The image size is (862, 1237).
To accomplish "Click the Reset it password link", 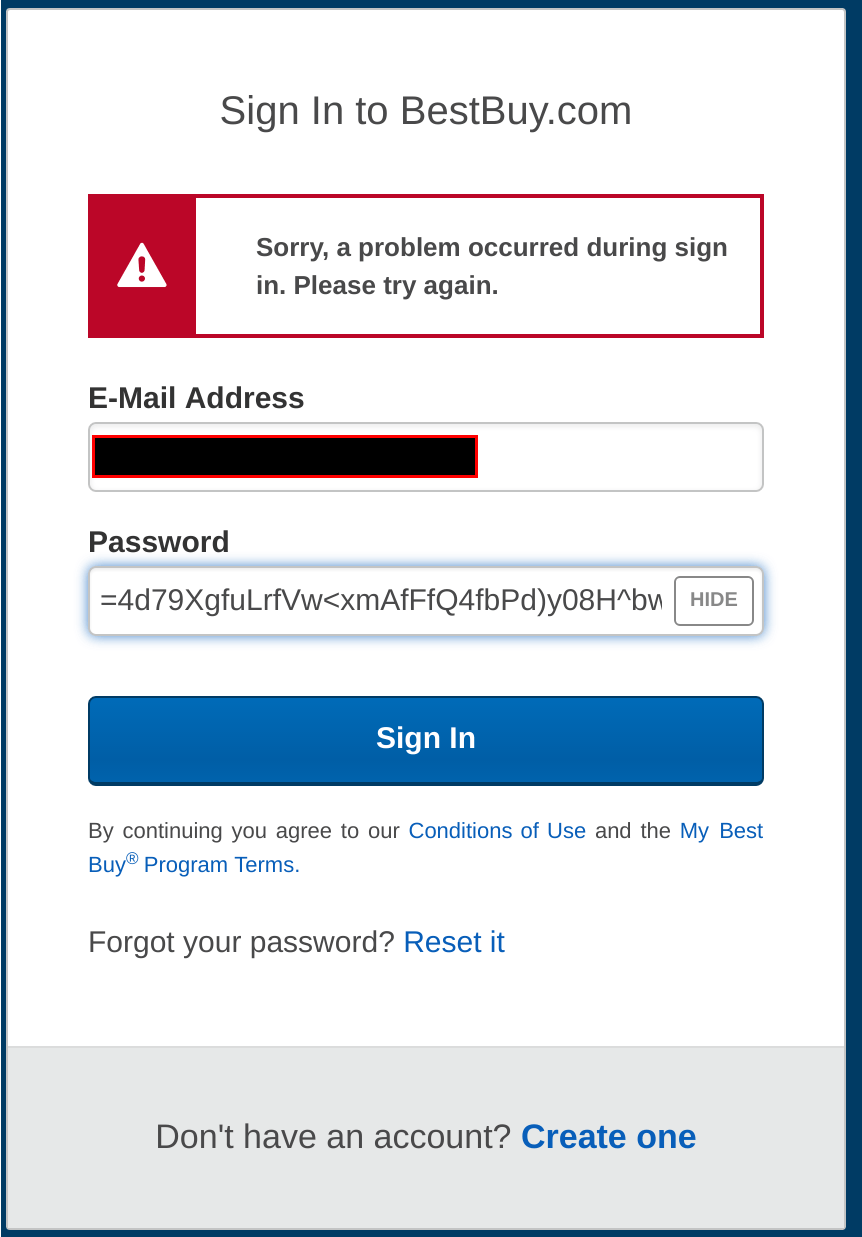I will click(x=454, y=942).
